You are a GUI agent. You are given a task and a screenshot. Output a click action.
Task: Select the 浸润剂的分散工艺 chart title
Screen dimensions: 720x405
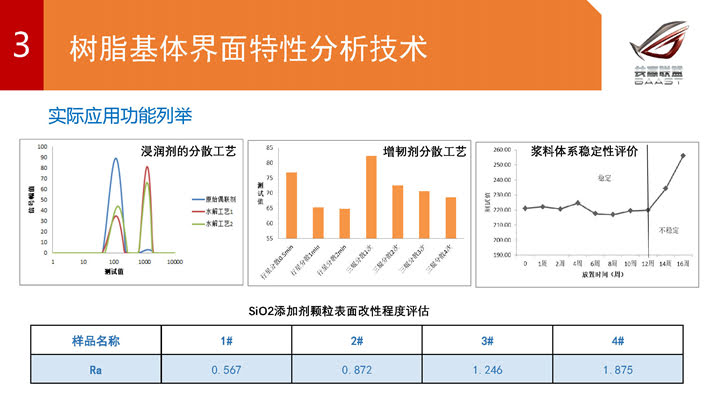point(187,152)
